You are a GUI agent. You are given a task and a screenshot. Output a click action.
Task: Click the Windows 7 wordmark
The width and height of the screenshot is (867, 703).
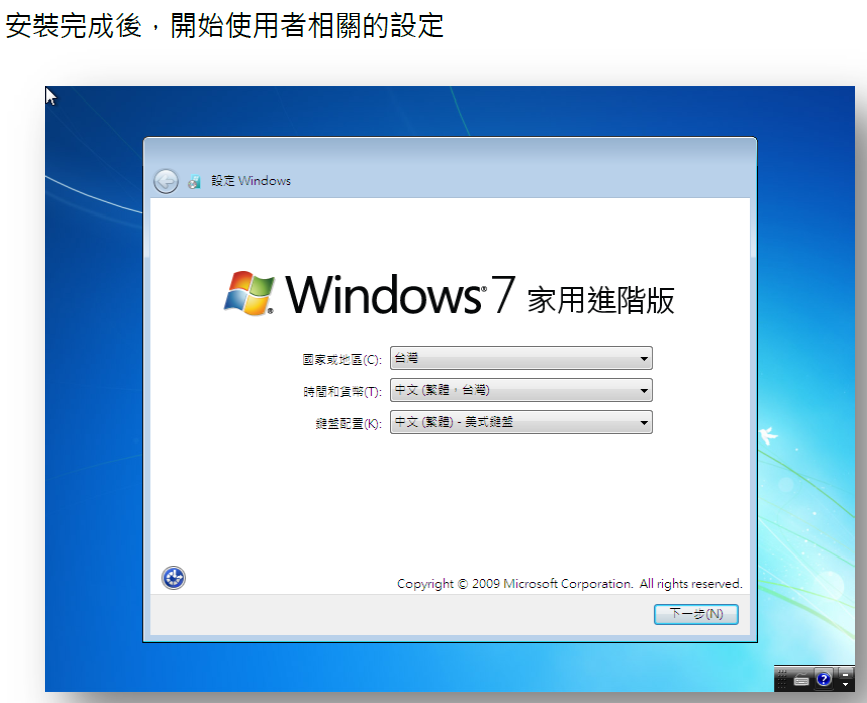click(400, 294)
